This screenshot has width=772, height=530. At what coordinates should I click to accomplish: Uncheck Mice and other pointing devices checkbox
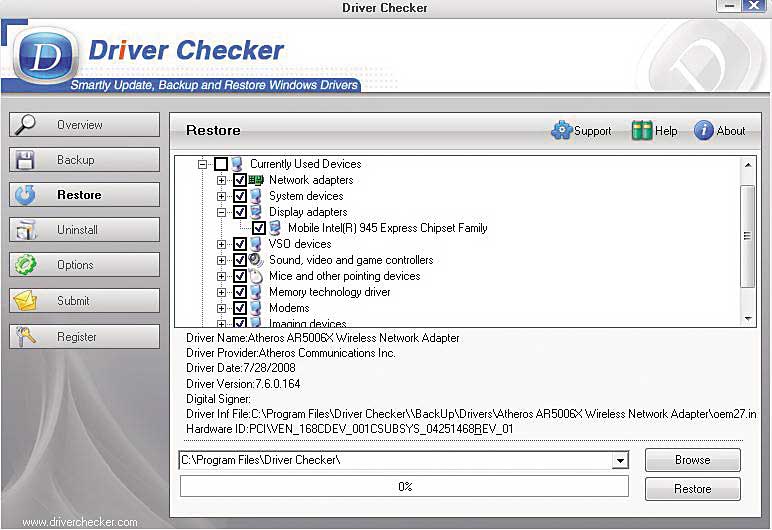pos(240,276)
